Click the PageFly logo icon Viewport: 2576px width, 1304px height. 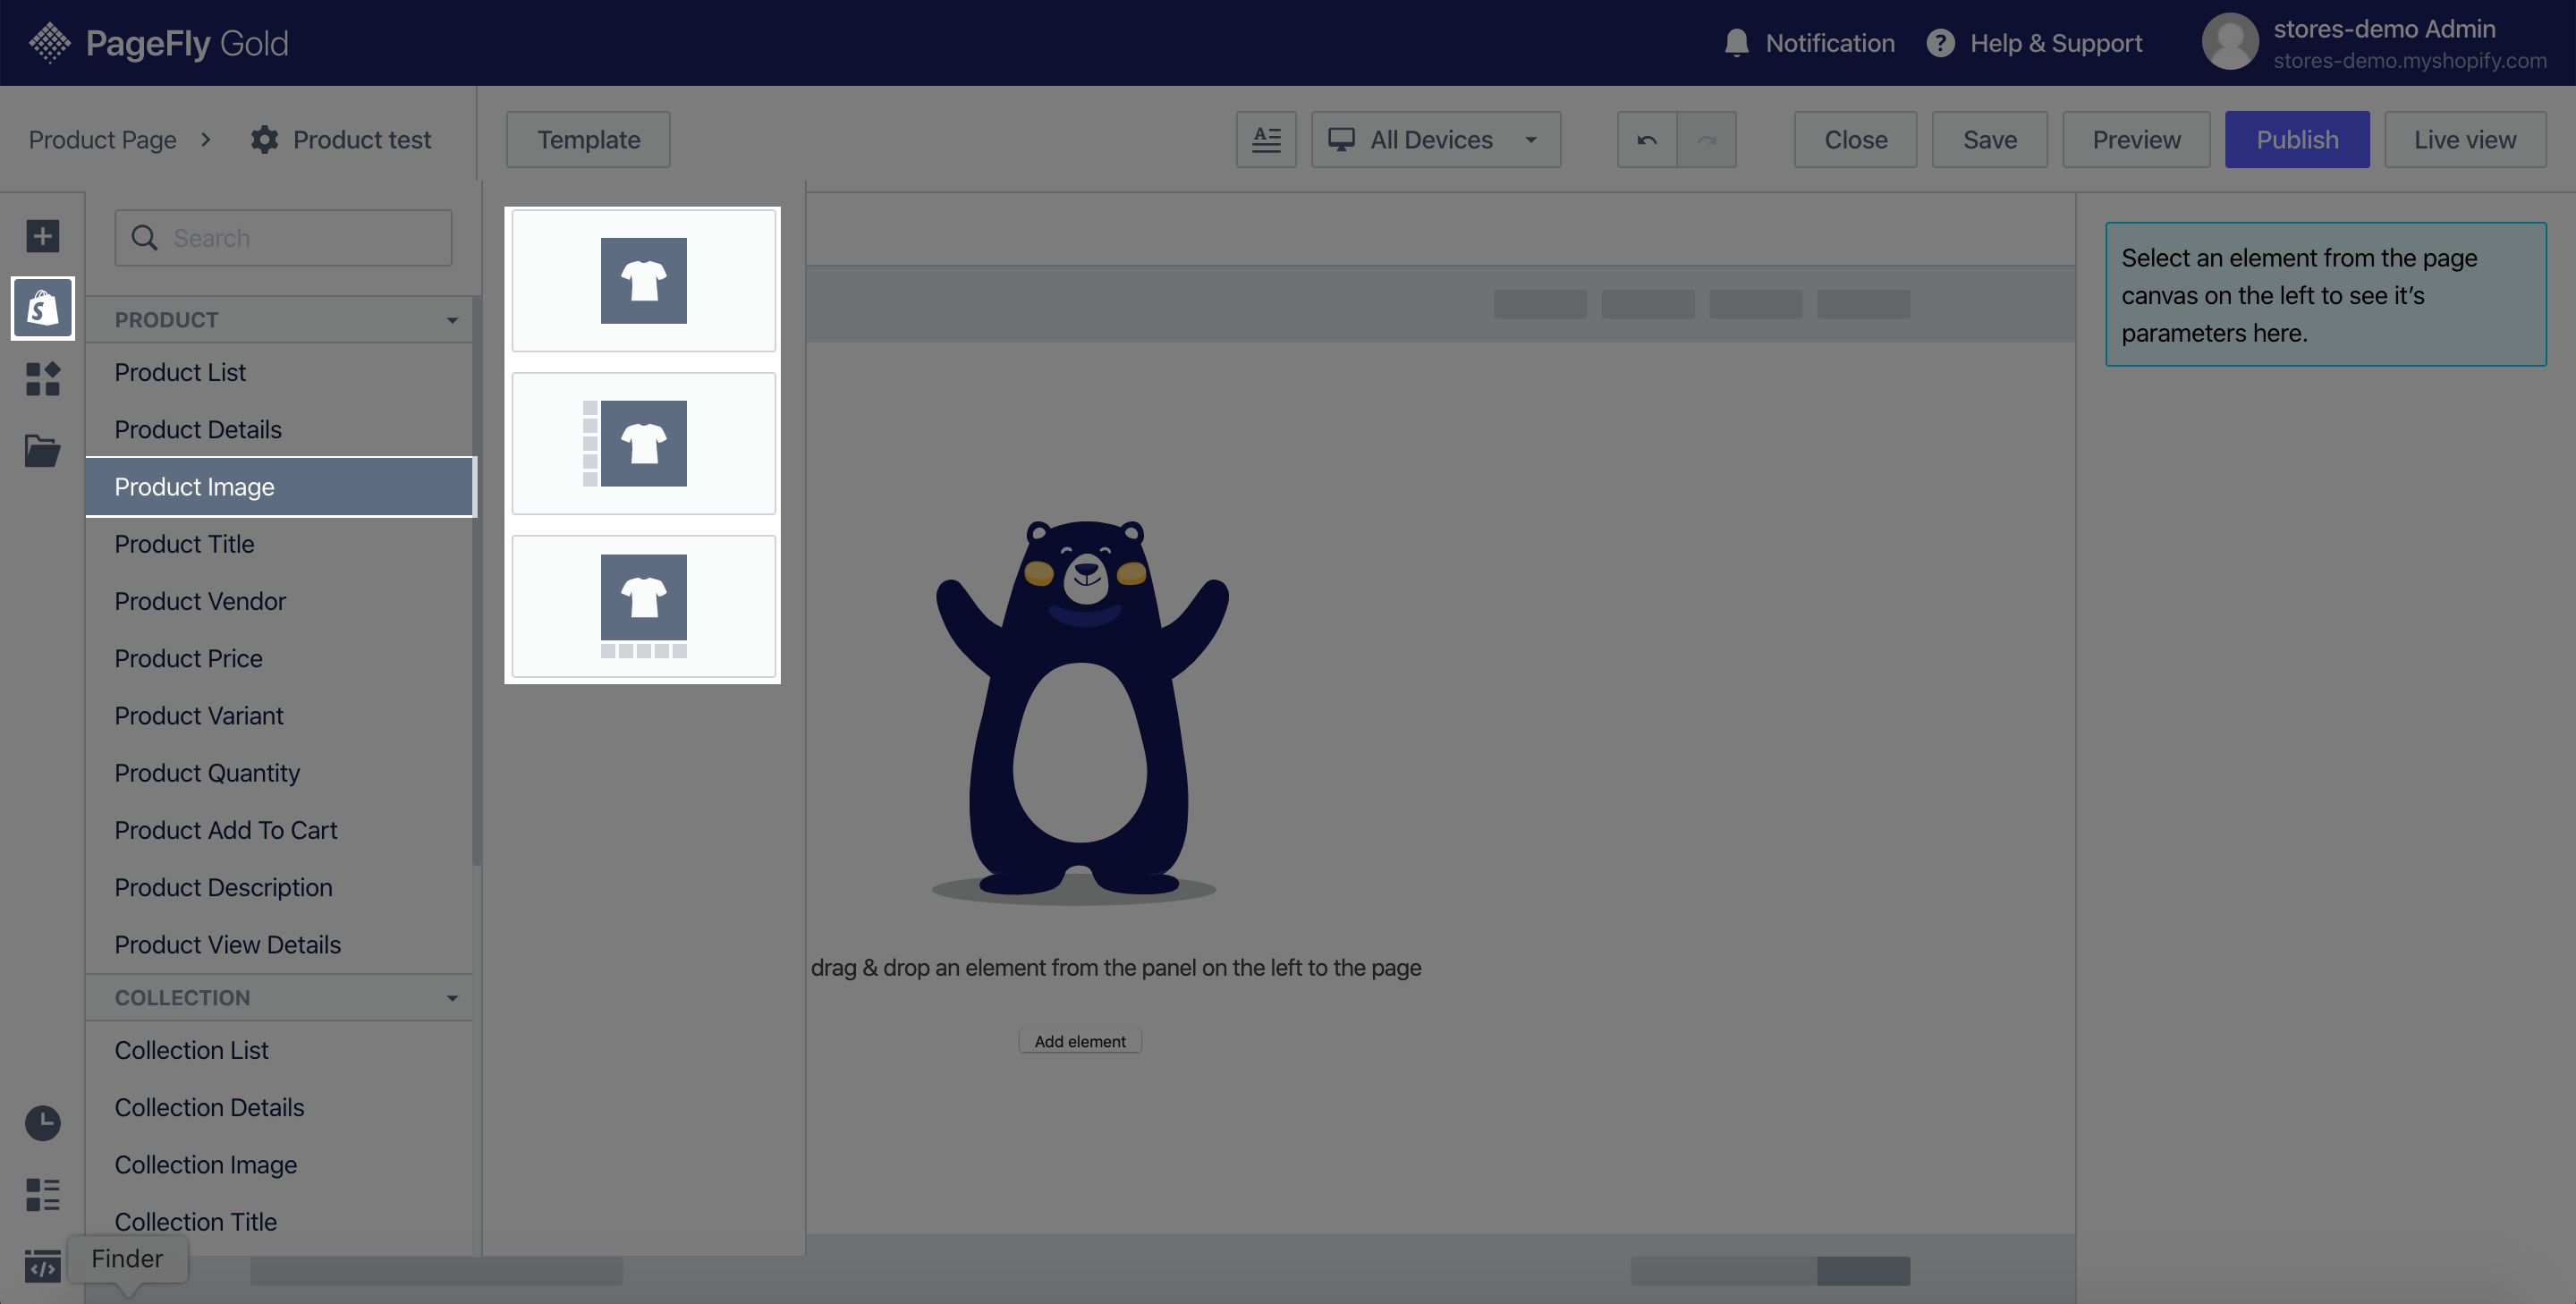click(x=49, y=43)
